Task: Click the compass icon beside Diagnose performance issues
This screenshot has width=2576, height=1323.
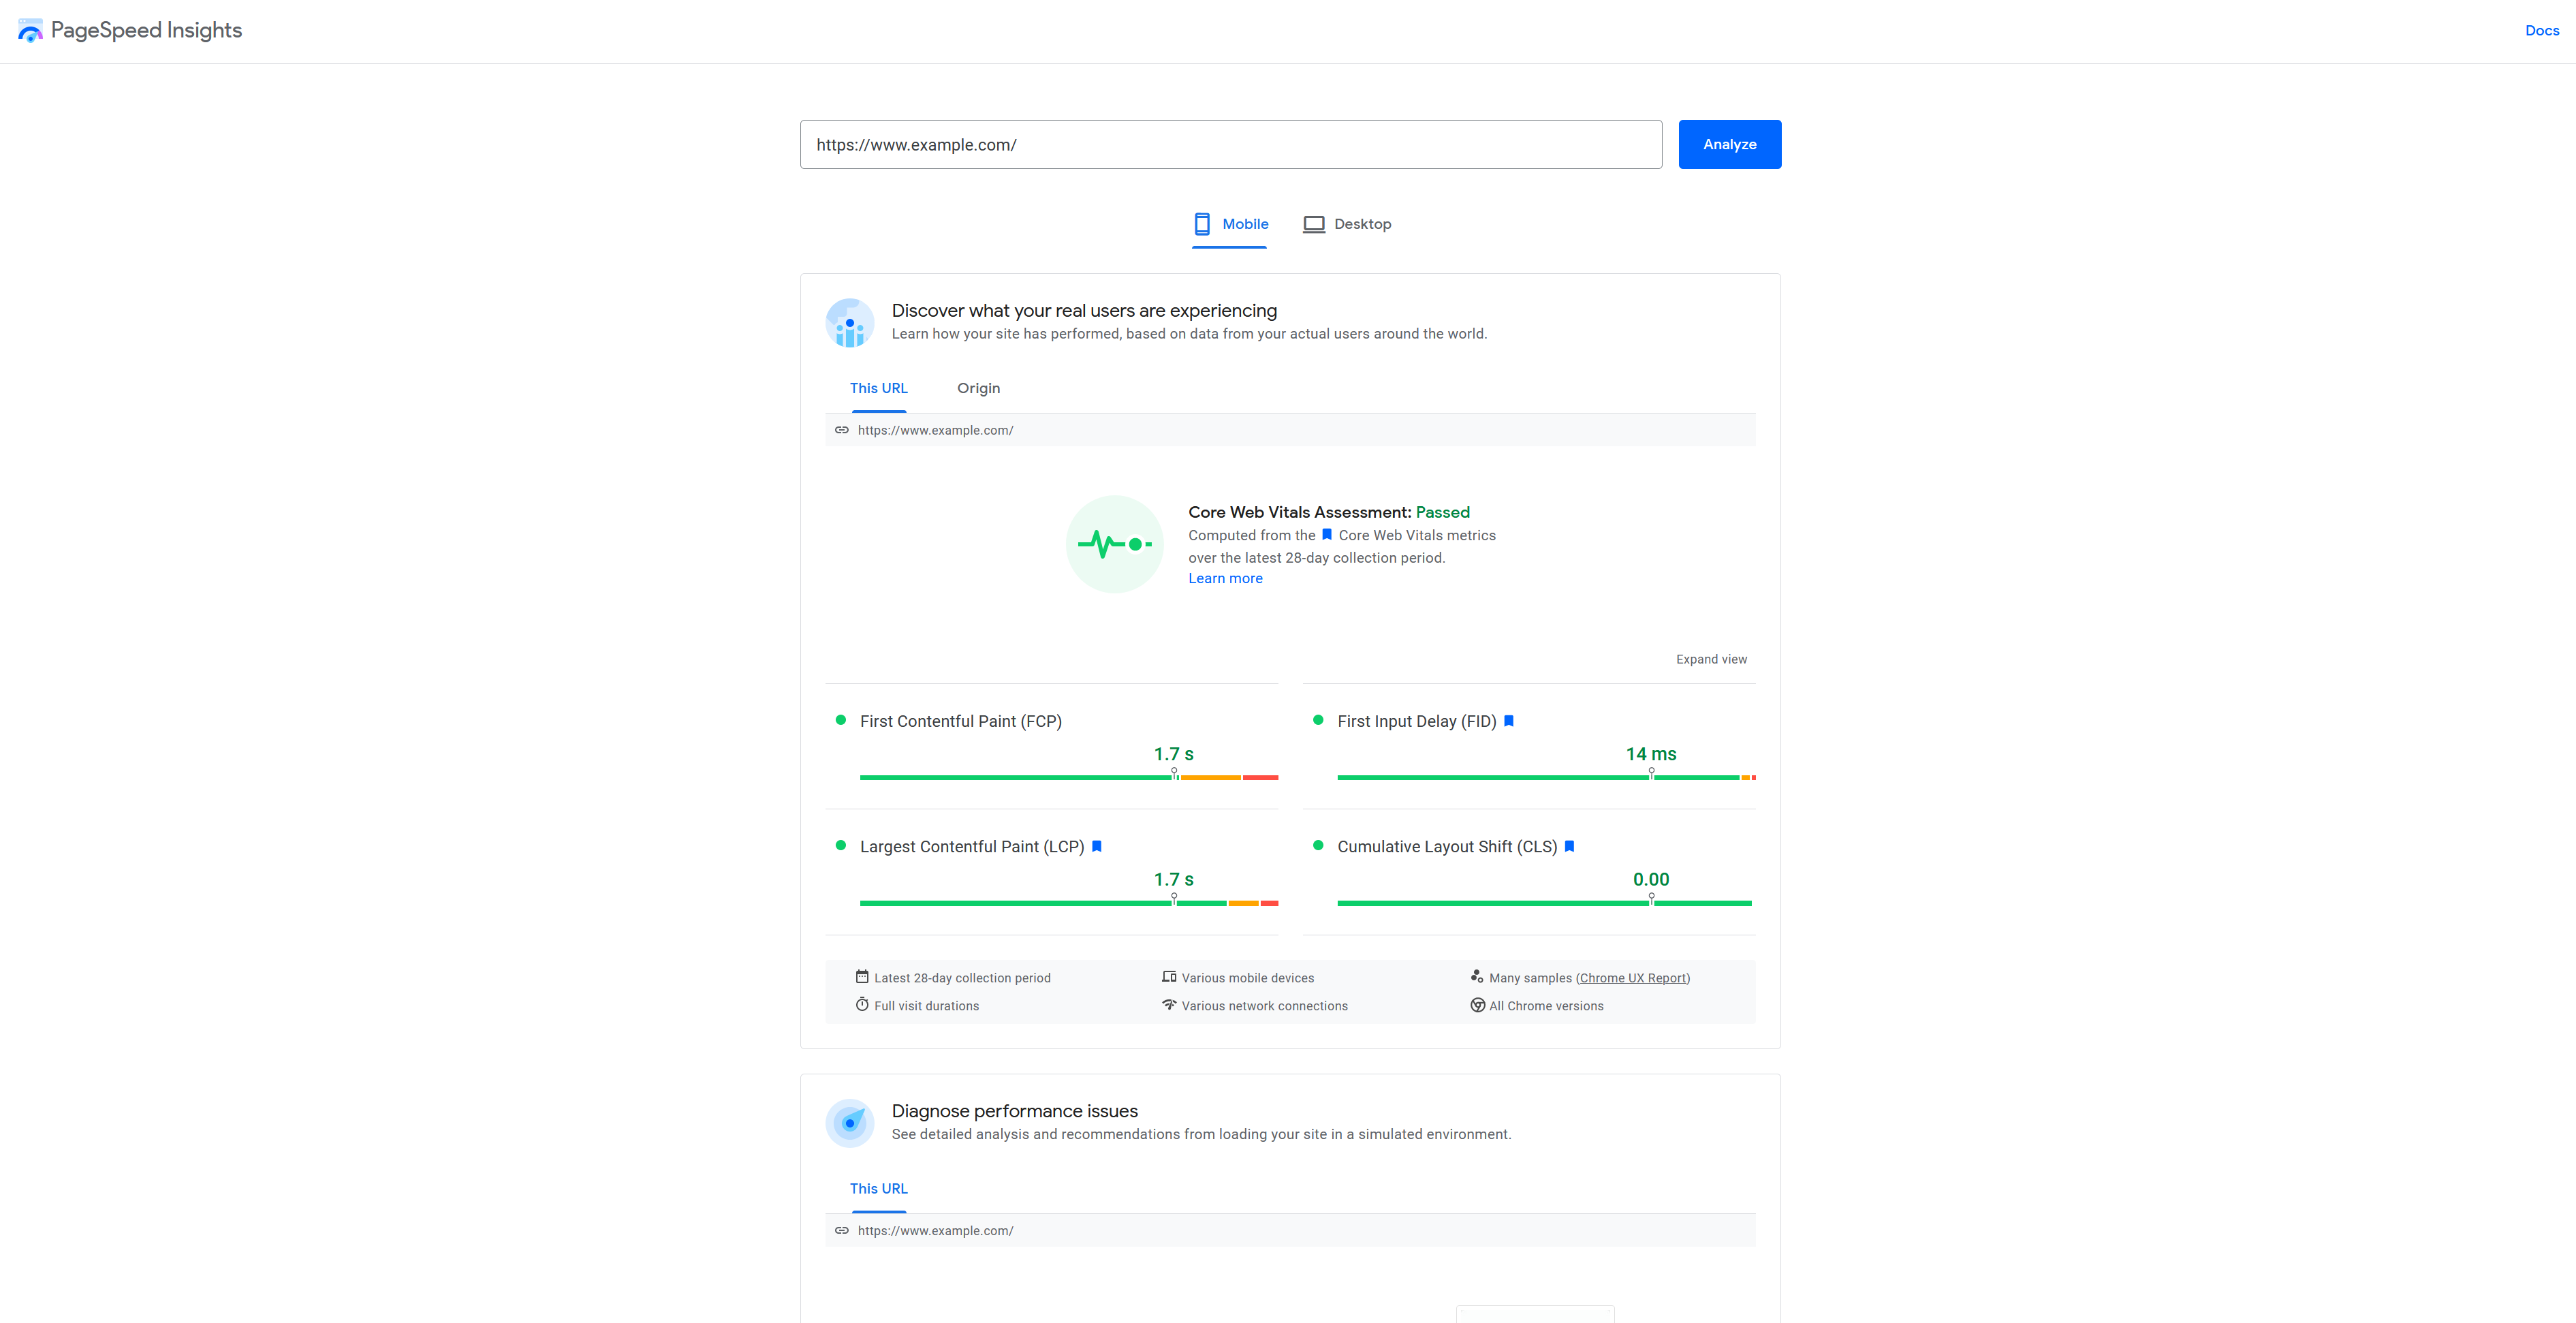Action: click(849, 1123)
